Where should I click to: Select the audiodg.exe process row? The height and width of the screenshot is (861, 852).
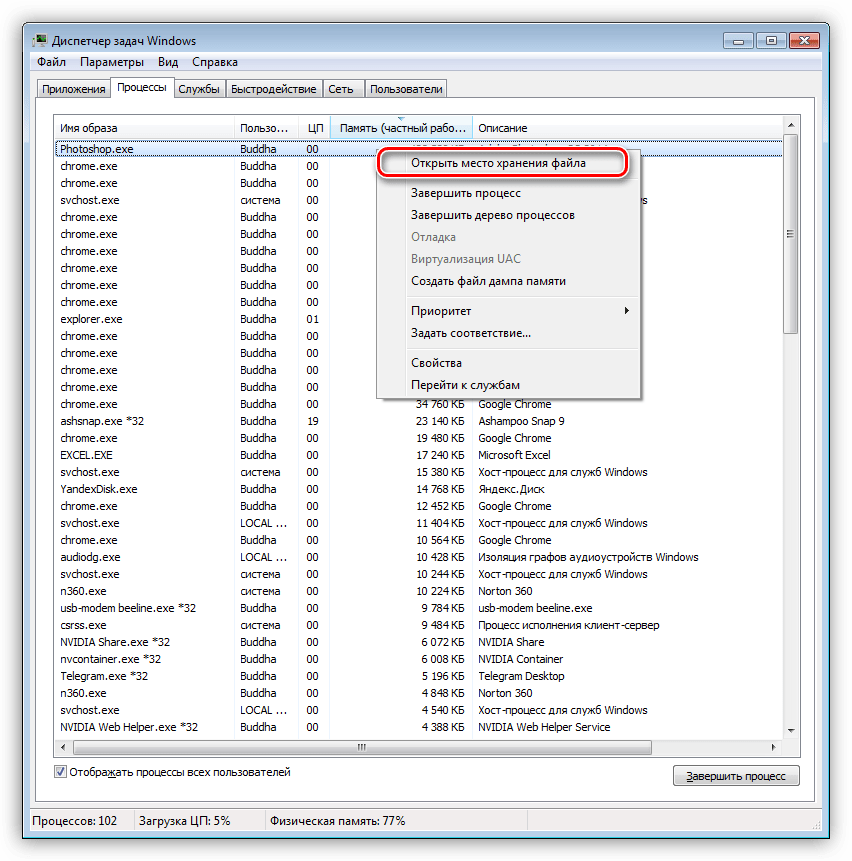pos(419,557)
